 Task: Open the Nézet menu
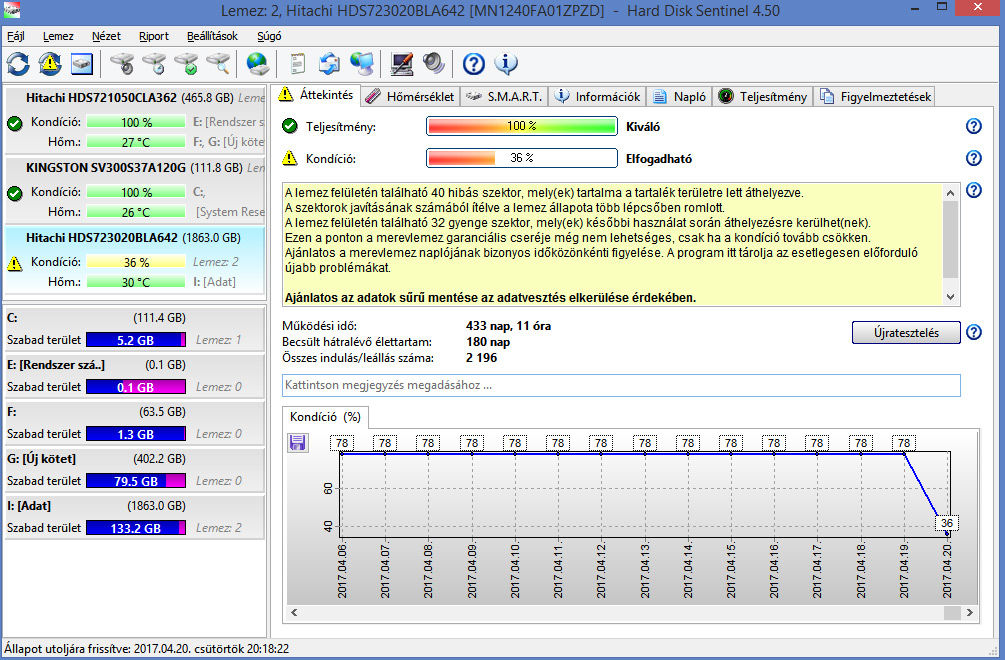(x=106, y=36)
